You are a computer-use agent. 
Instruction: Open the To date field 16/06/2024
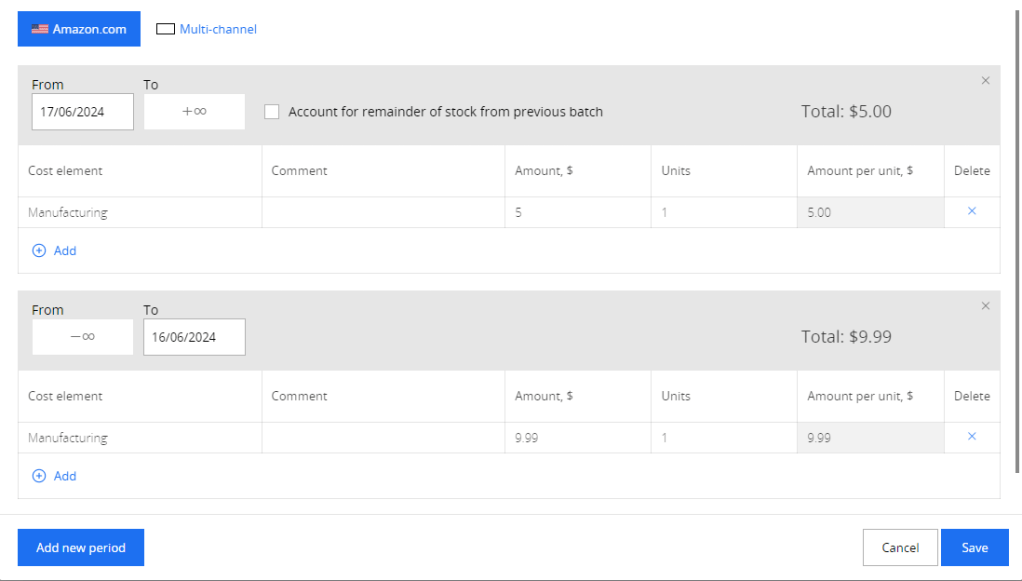tap(194, 337)
